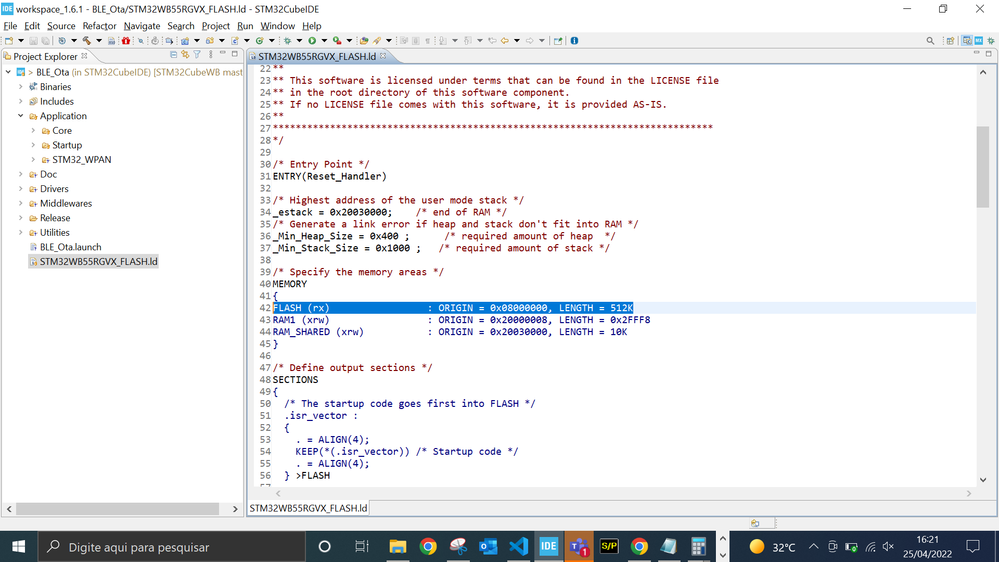Click the ENTRY(Reset_Handler) code line

click(329, 177)
